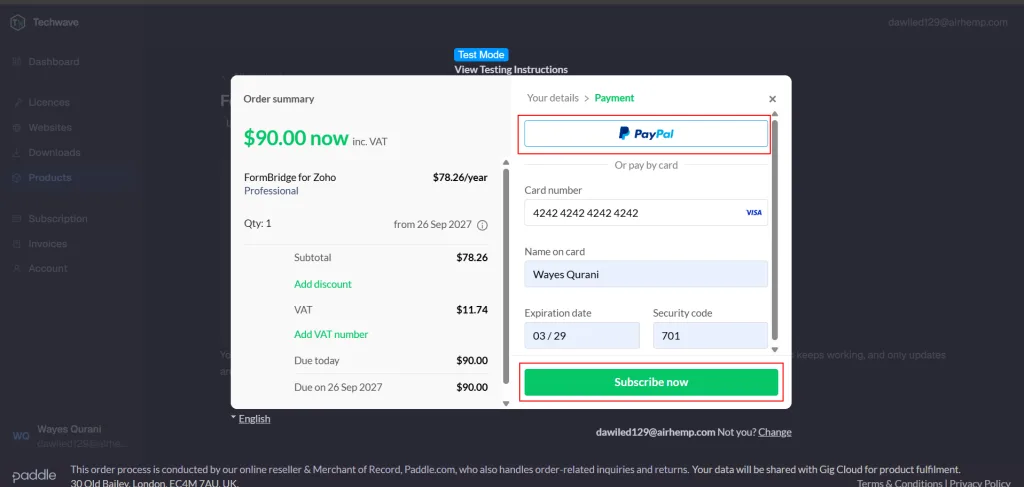
Task: Open the Privacy Policy link
Action: click(x=980, y=484)
